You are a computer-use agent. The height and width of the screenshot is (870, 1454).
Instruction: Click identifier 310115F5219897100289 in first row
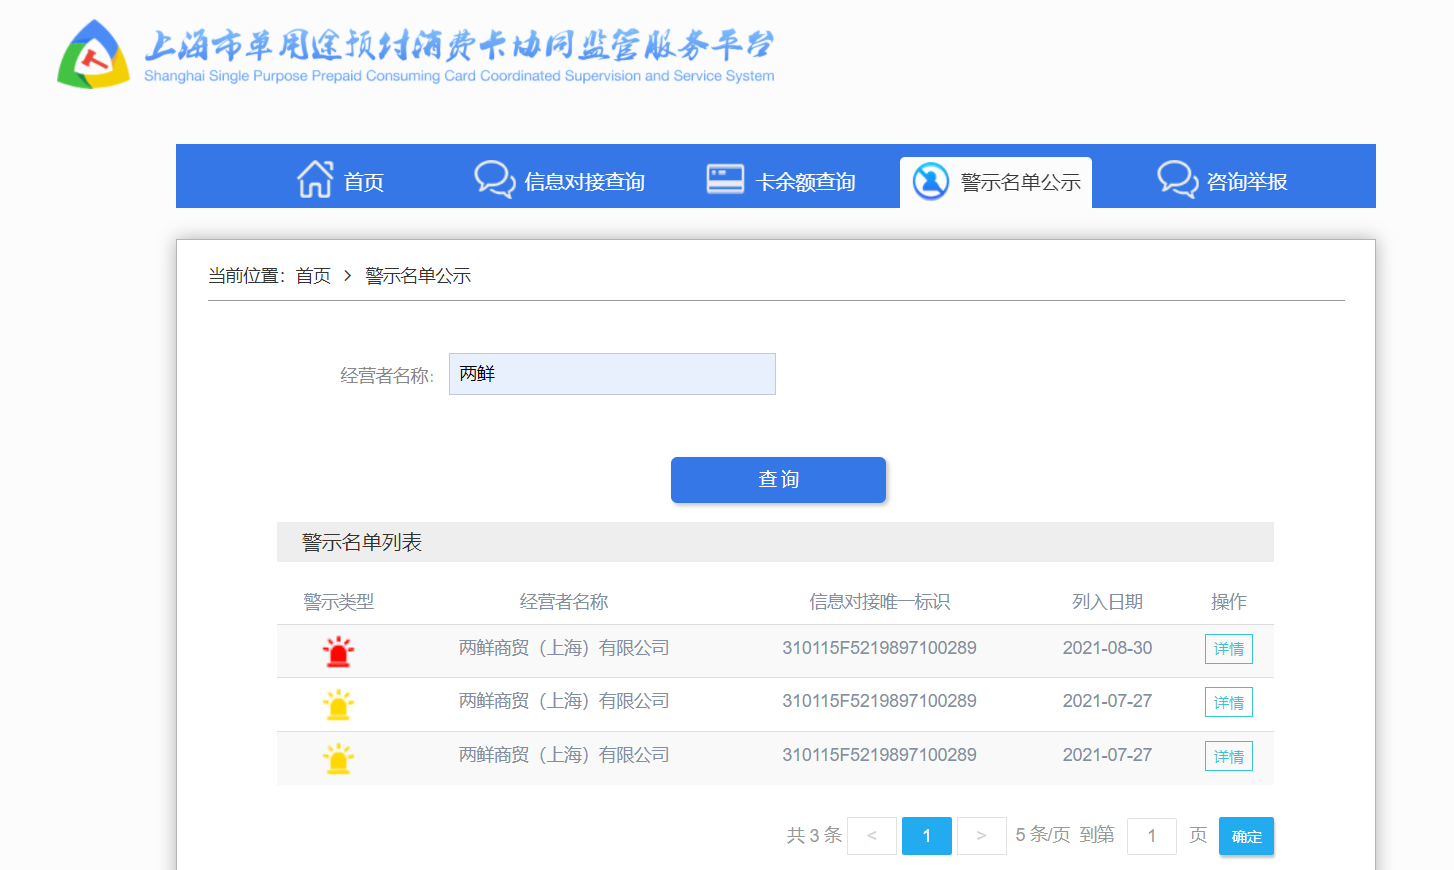point(879,648)
